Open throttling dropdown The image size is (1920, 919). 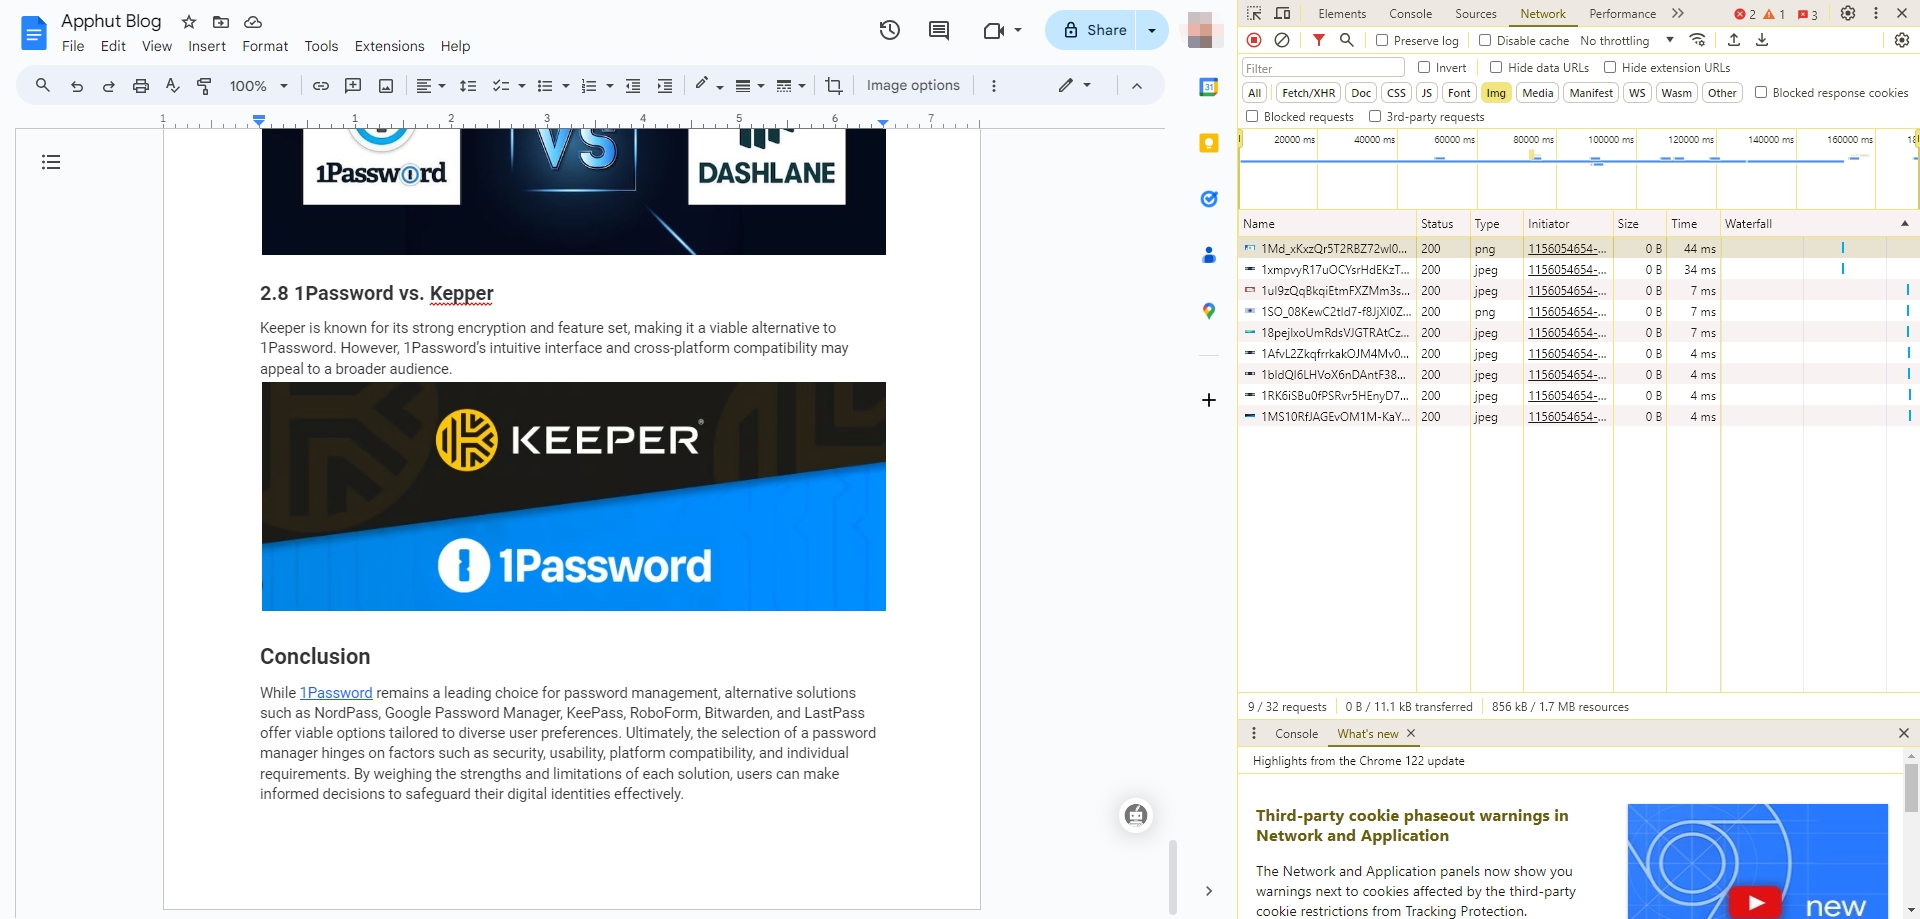(1627, 40)
